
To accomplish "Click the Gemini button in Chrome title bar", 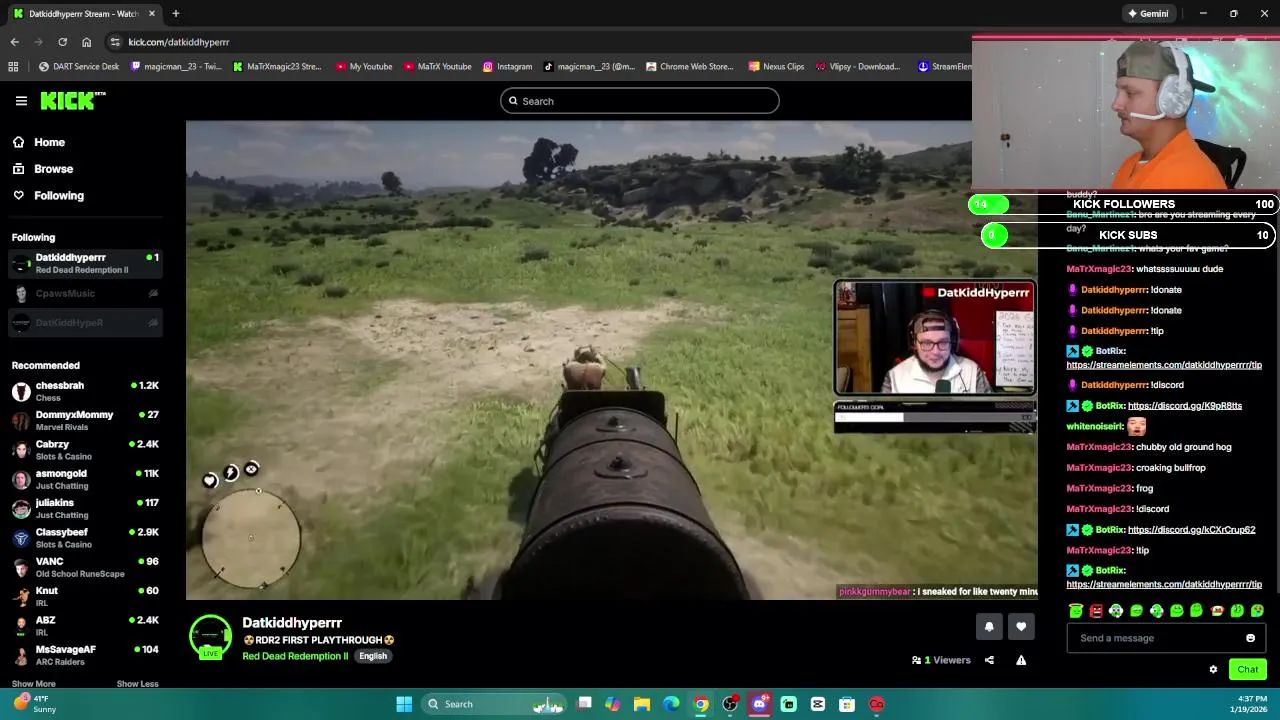I will coord(1147,14).
